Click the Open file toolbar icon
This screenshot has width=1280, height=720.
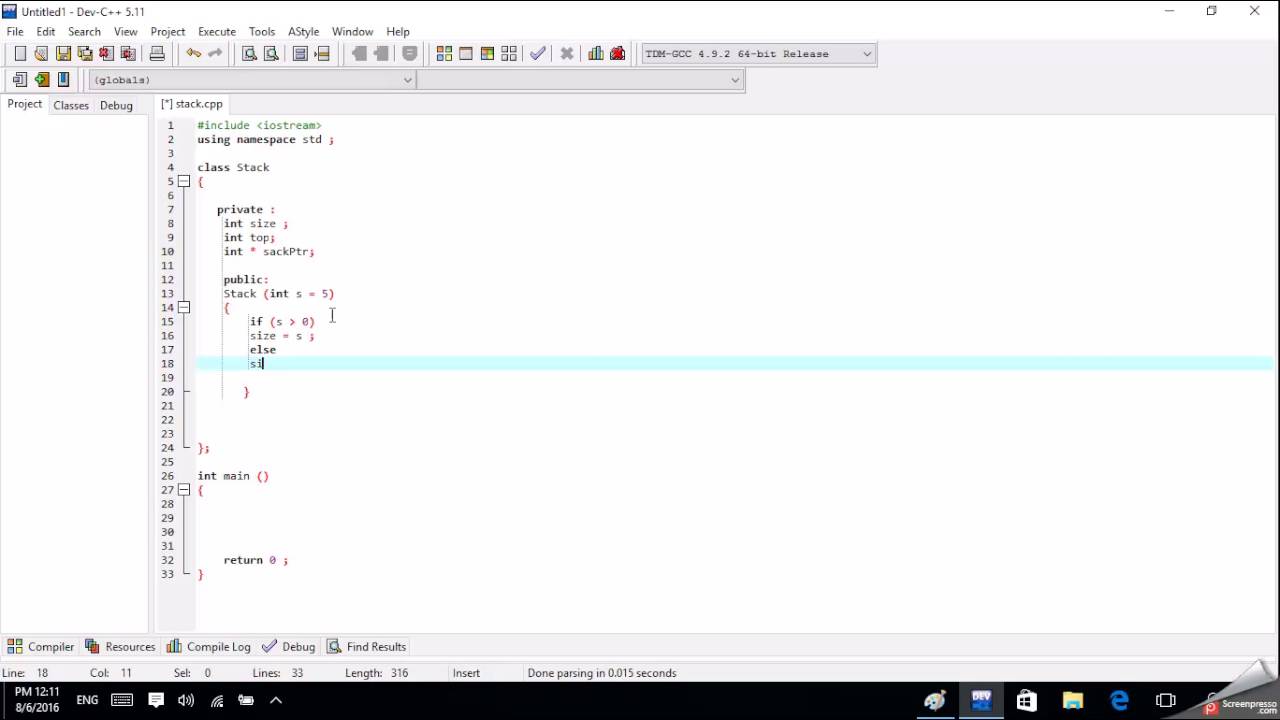pos(41,54)
